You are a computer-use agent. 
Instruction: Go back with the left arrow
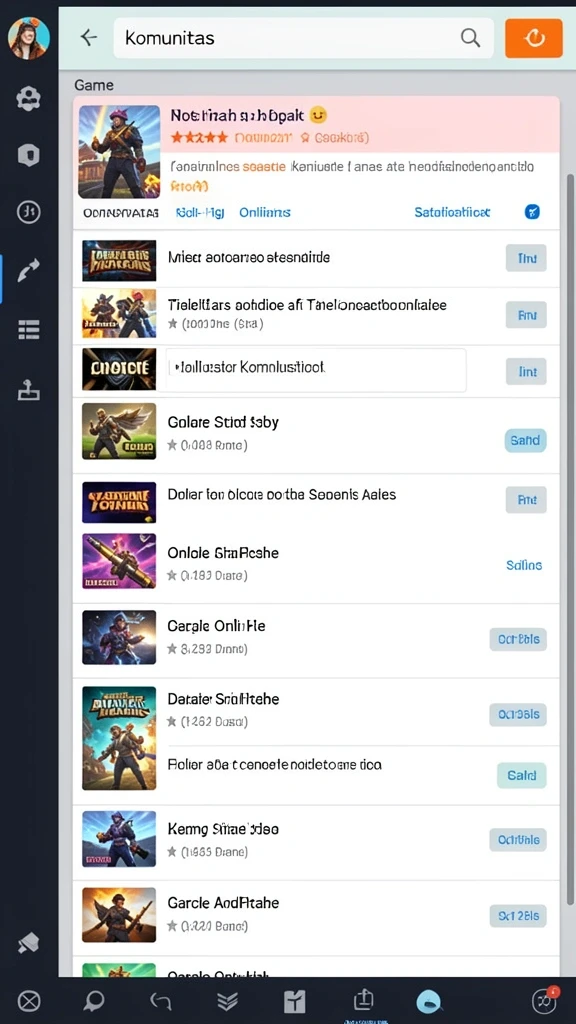89,38
